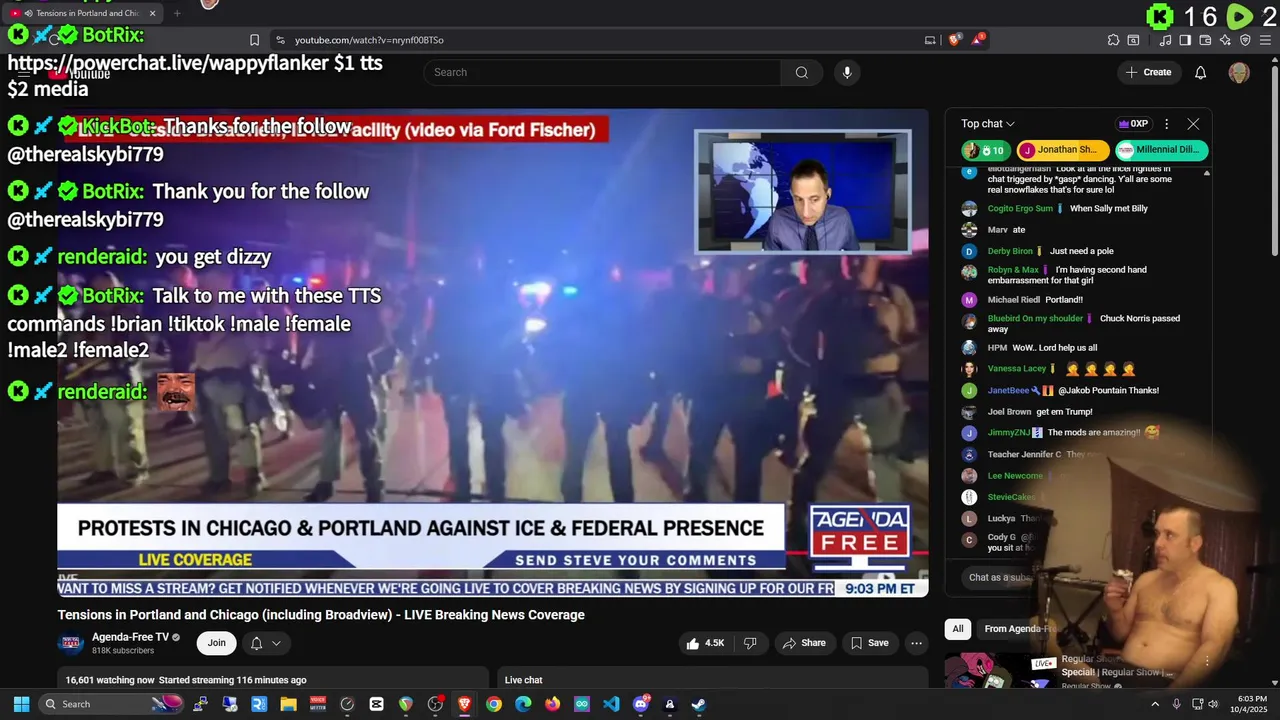This screenshot has height=720, width=1280.
Task: Open the Brave Shields icon in address bar
Action: click(955, 40)
